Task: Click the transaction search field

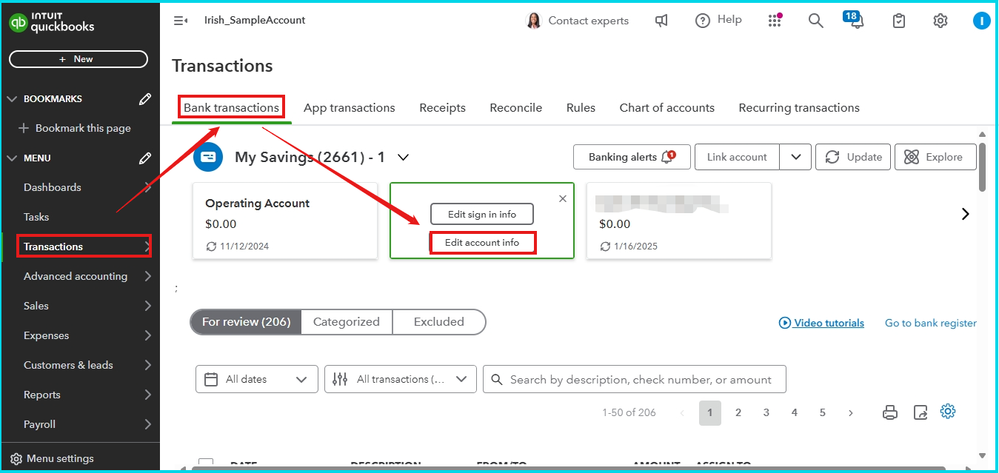Action: 635,379
